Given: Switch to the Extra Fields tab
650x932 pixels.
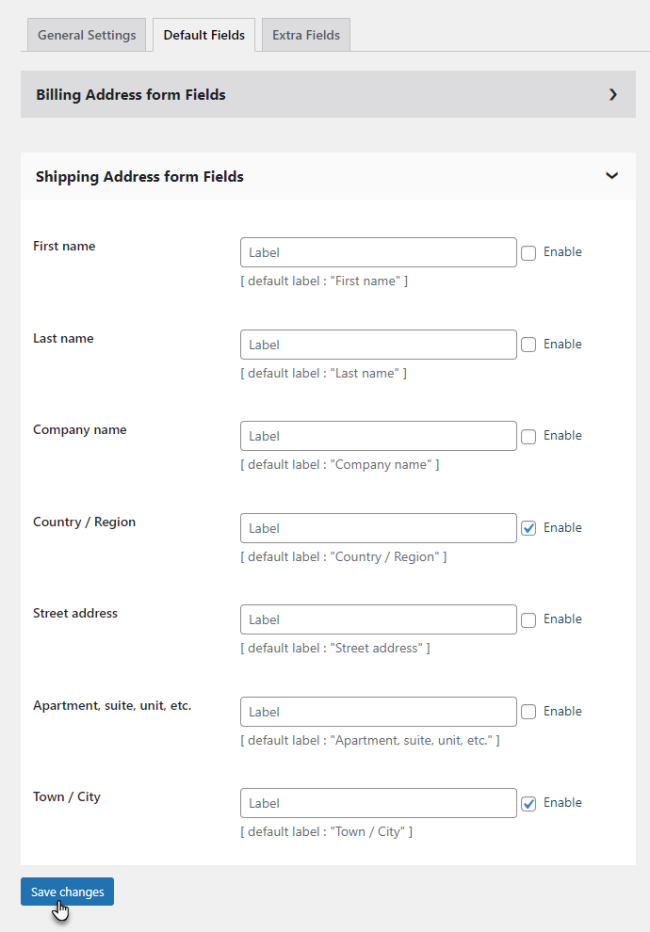Looking at the screenshot, I should coord(306,35).
